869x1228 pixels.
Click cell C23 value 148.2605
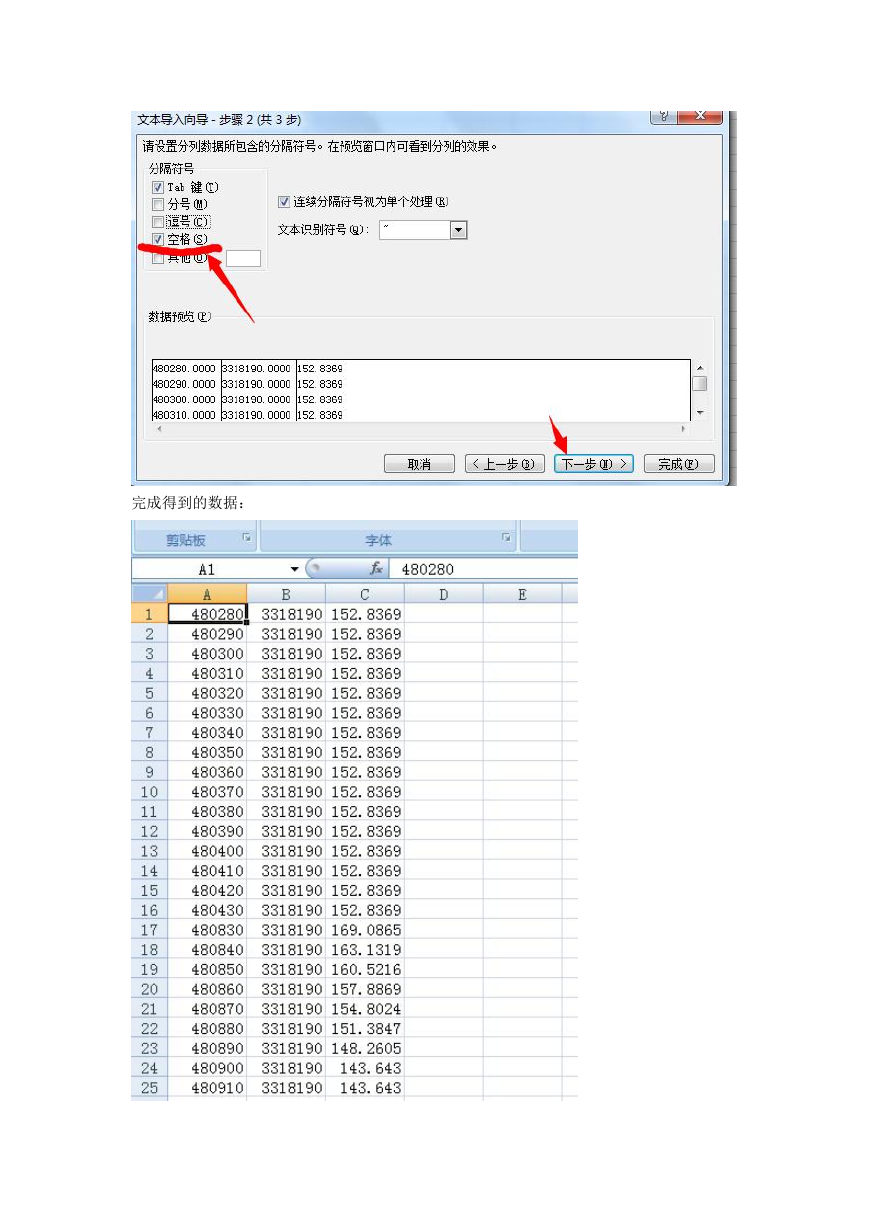coord(365,1048)
